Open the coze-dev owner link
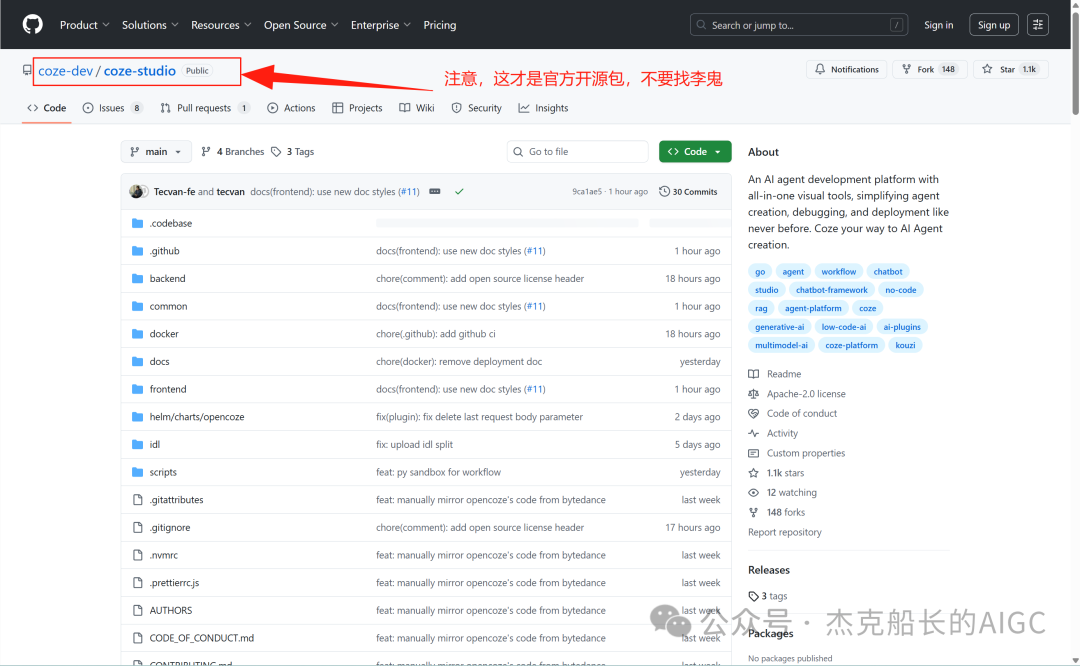1080x666 pixels. click(65, 71)
